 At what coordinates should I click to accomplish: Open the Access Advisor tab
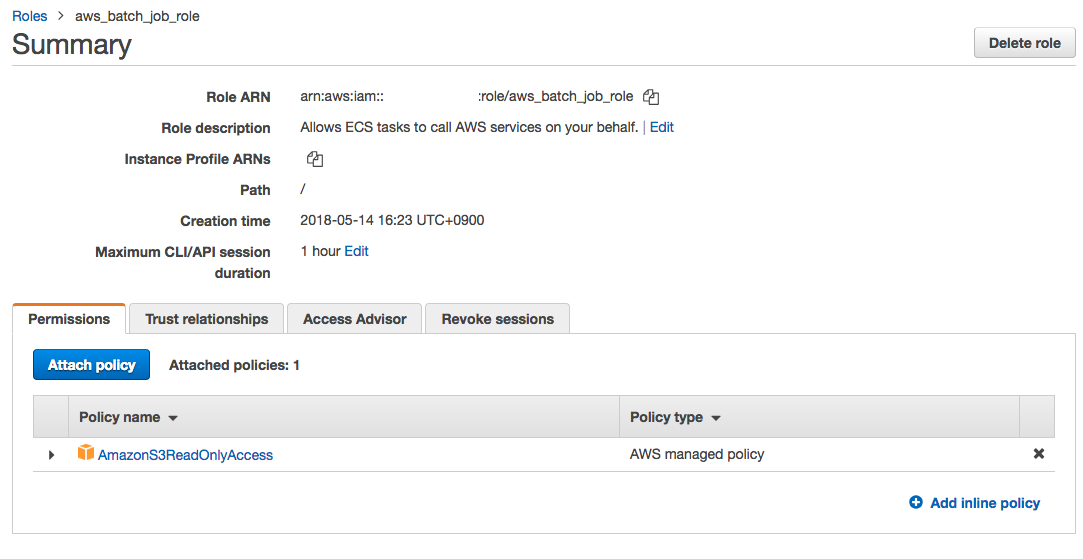(x=355, y=319)
